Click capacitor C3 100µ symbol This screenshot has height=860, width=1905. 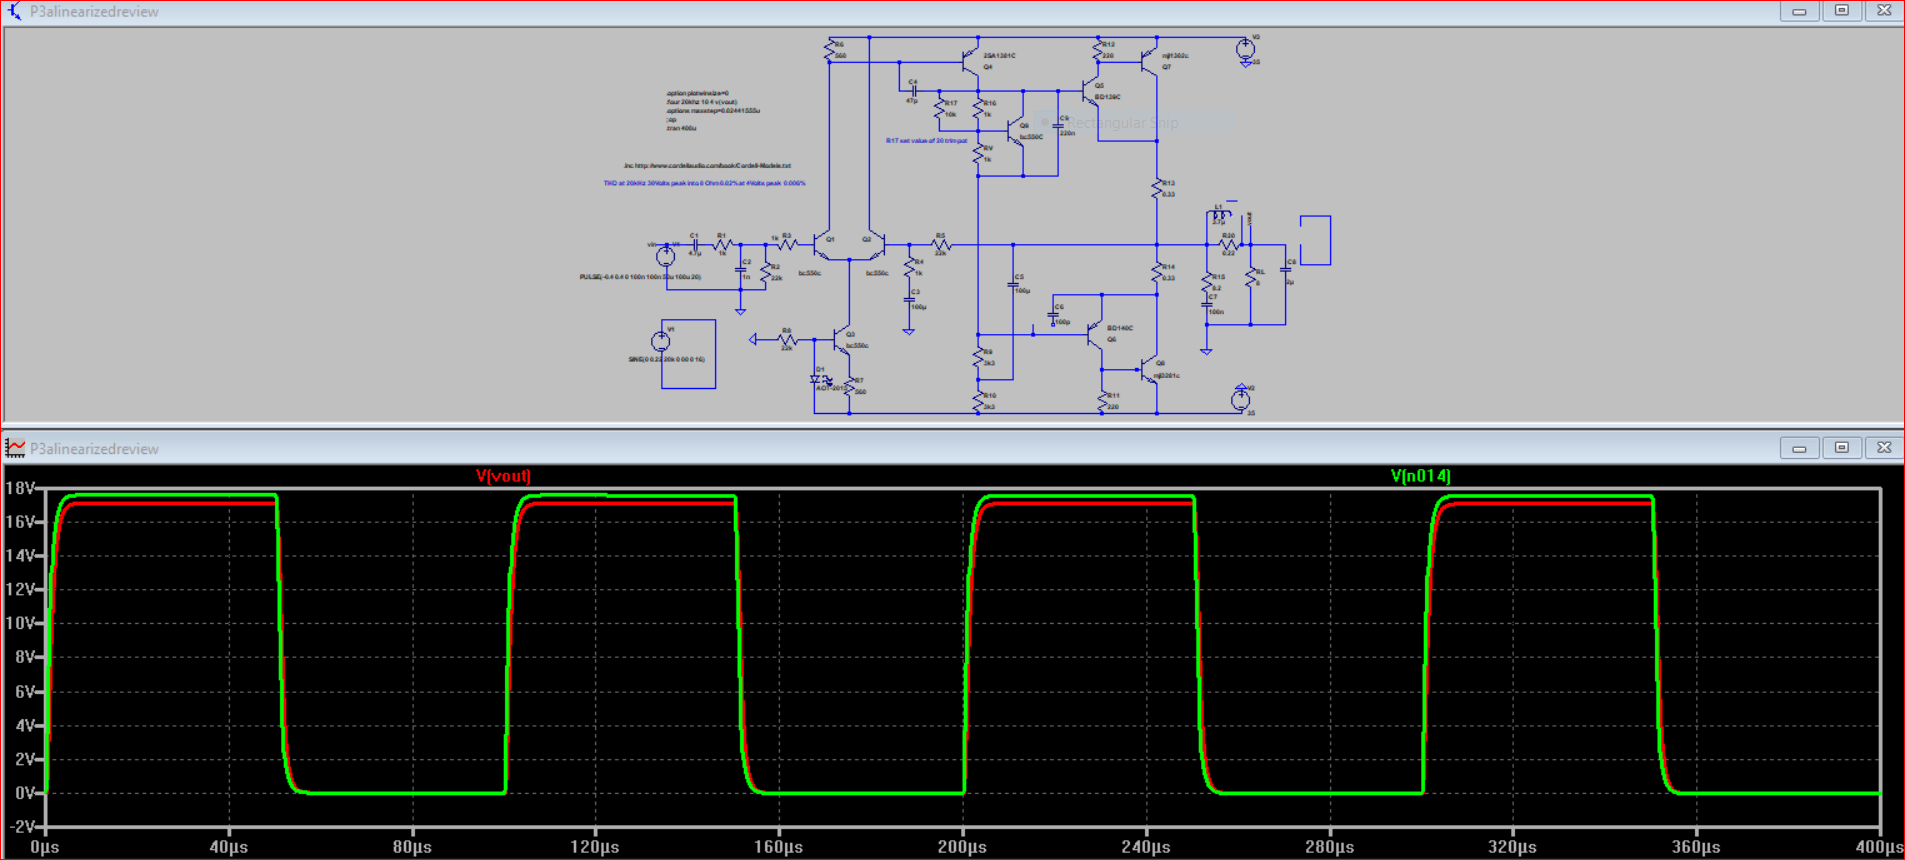(909, 298)
